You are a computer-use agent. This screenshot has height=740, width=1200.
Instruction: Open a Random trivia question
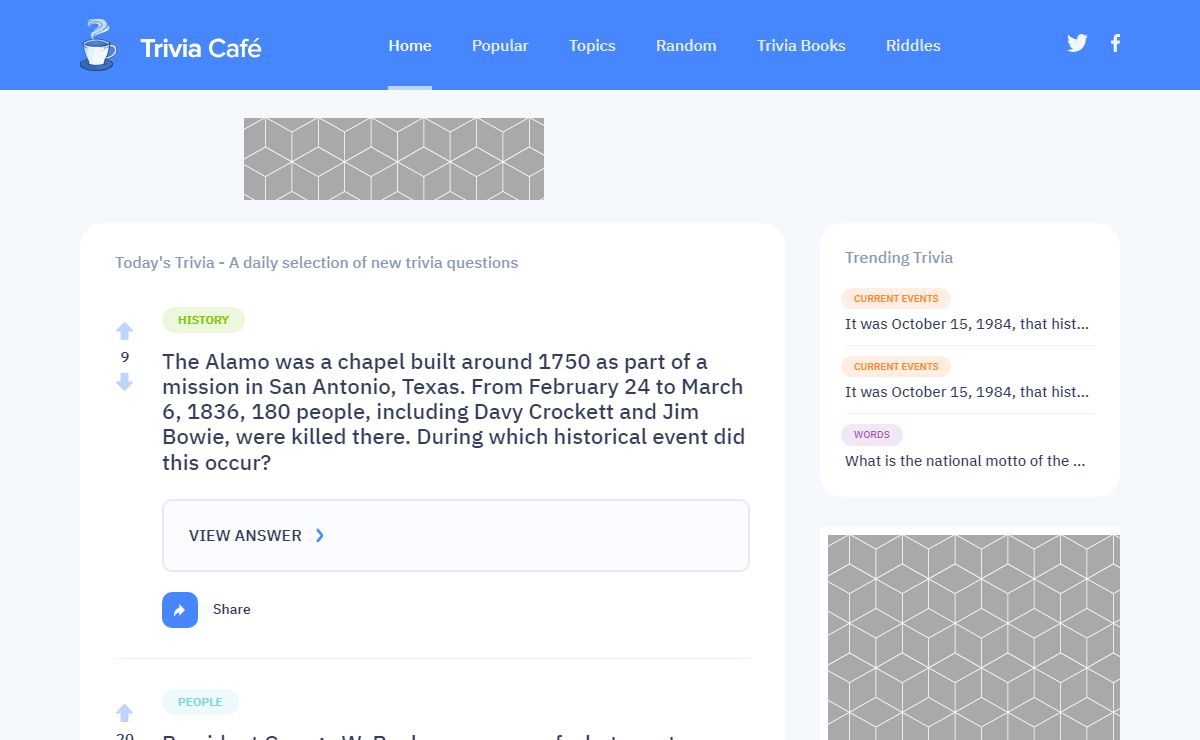(686, 46)
